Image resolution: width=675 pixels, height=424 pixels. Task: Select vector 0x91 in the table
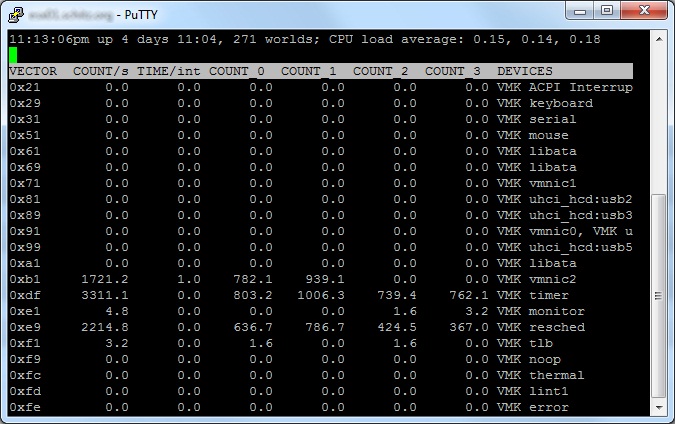25,231
